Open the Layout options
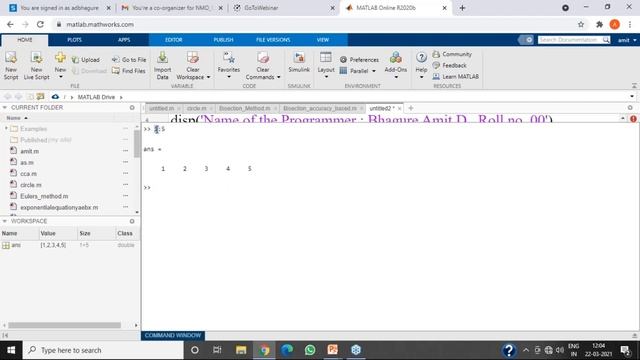The height and width of the screenshot is (360, 640). pyautogui.click(x=326, y=65)
